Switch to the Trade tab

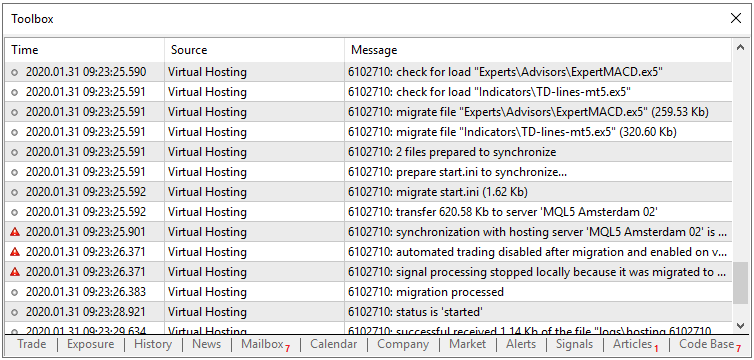(x=32, y=344)
